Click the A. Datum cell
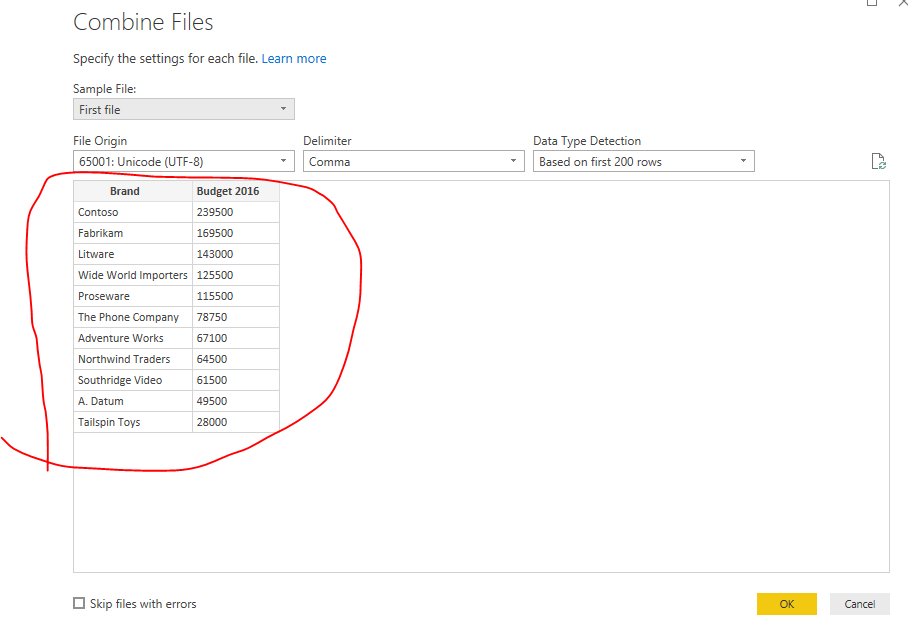Screen dimensions: 908x633 (x=133, y=401)
